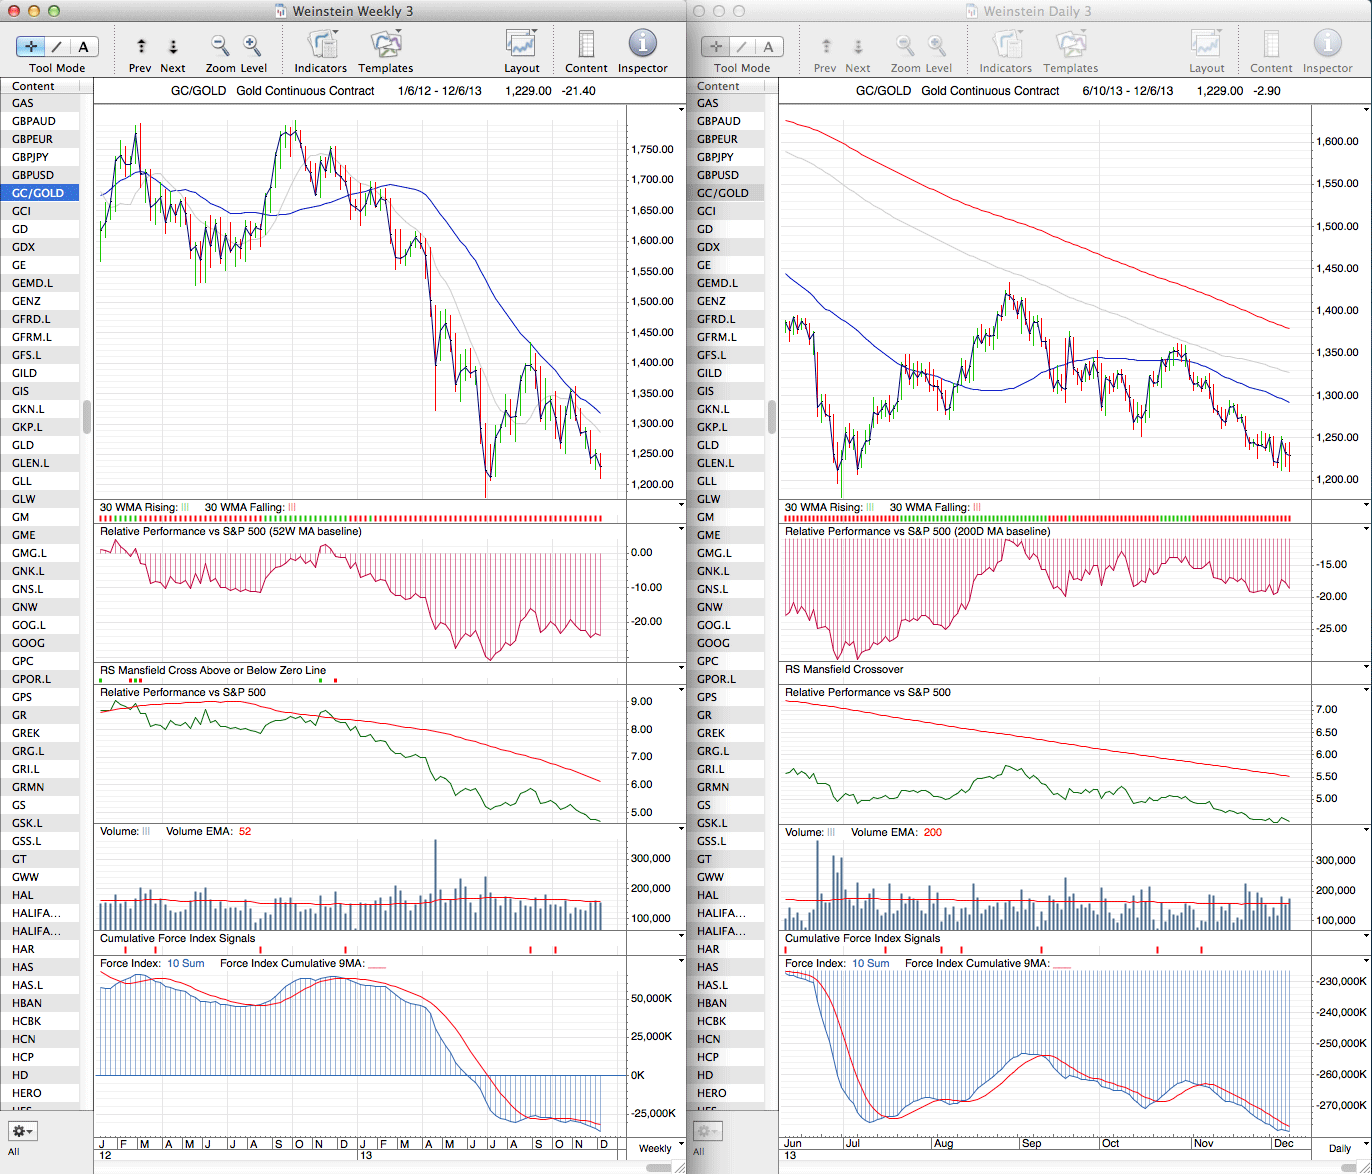Select GOOG in Weekly window symbol list
This screenshot has width=1372, height=1174.
click(28, 643)
